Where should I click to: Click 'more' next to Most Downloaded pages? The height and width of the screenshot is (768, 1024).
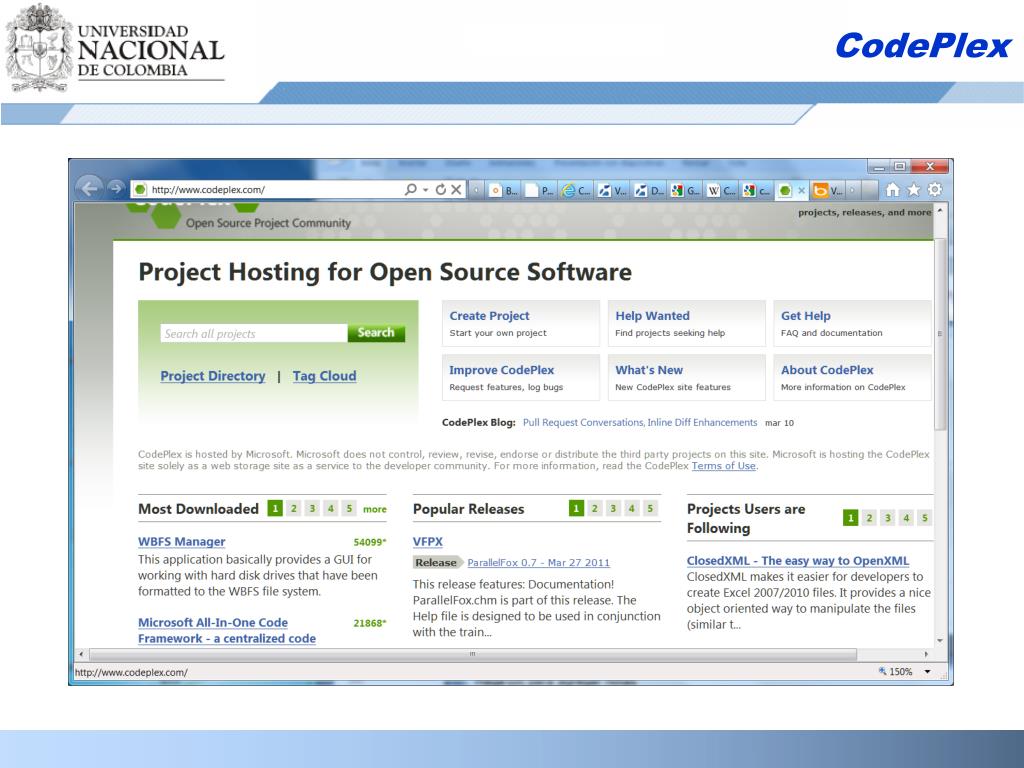click(375, 509)
